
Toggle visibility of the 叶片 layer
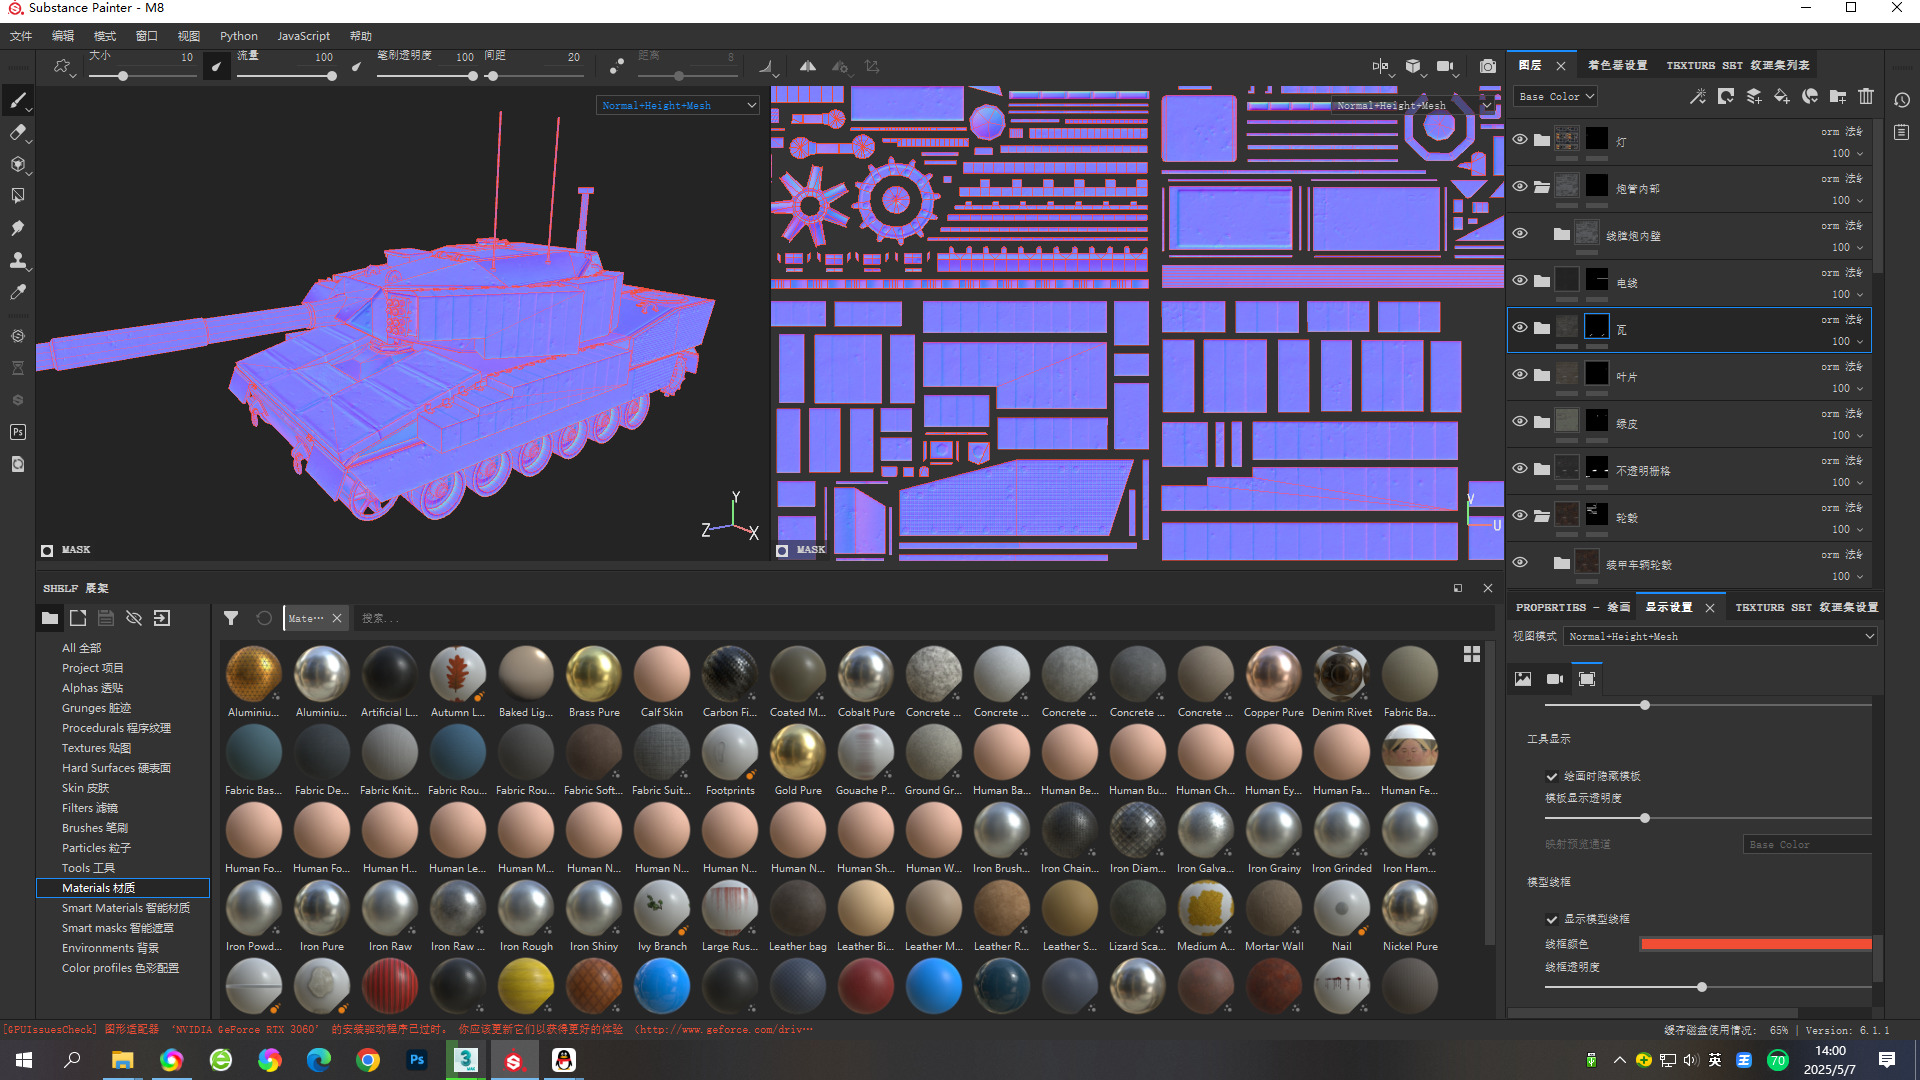coord(1520,374)
